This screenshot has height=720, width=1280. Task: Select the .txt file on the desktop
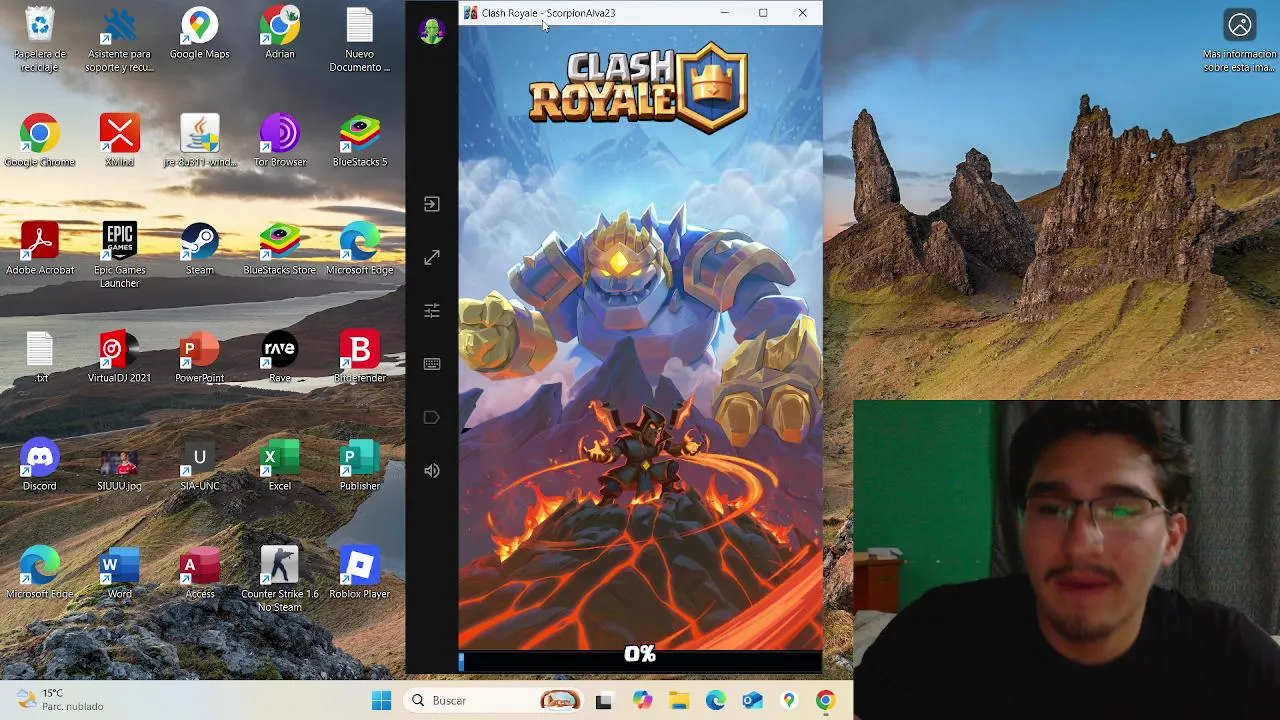coord(40,357)
